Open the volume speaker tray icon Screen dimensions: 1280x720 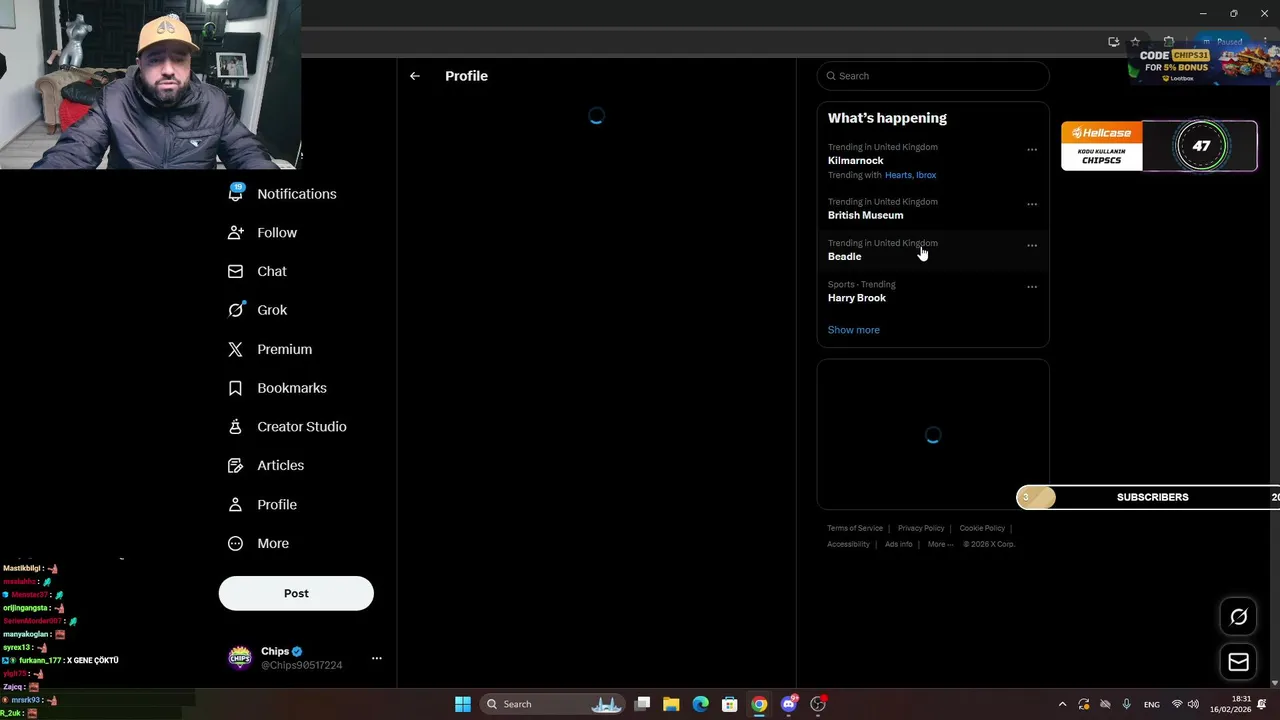coord(1193,704)
